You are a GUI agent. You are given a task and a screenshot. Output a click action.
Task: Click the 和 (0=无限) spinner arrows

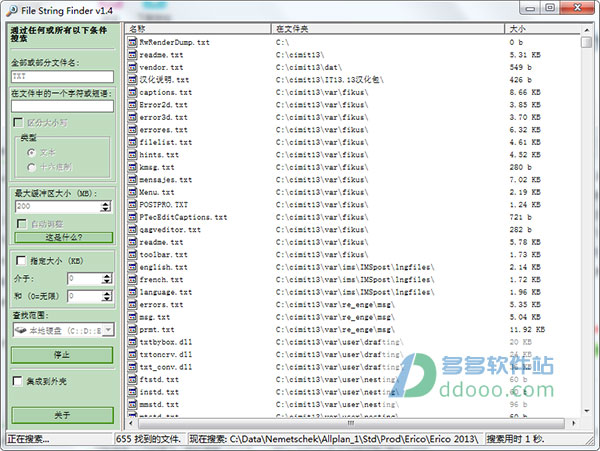pyautogui.click(x=107, y=296)
